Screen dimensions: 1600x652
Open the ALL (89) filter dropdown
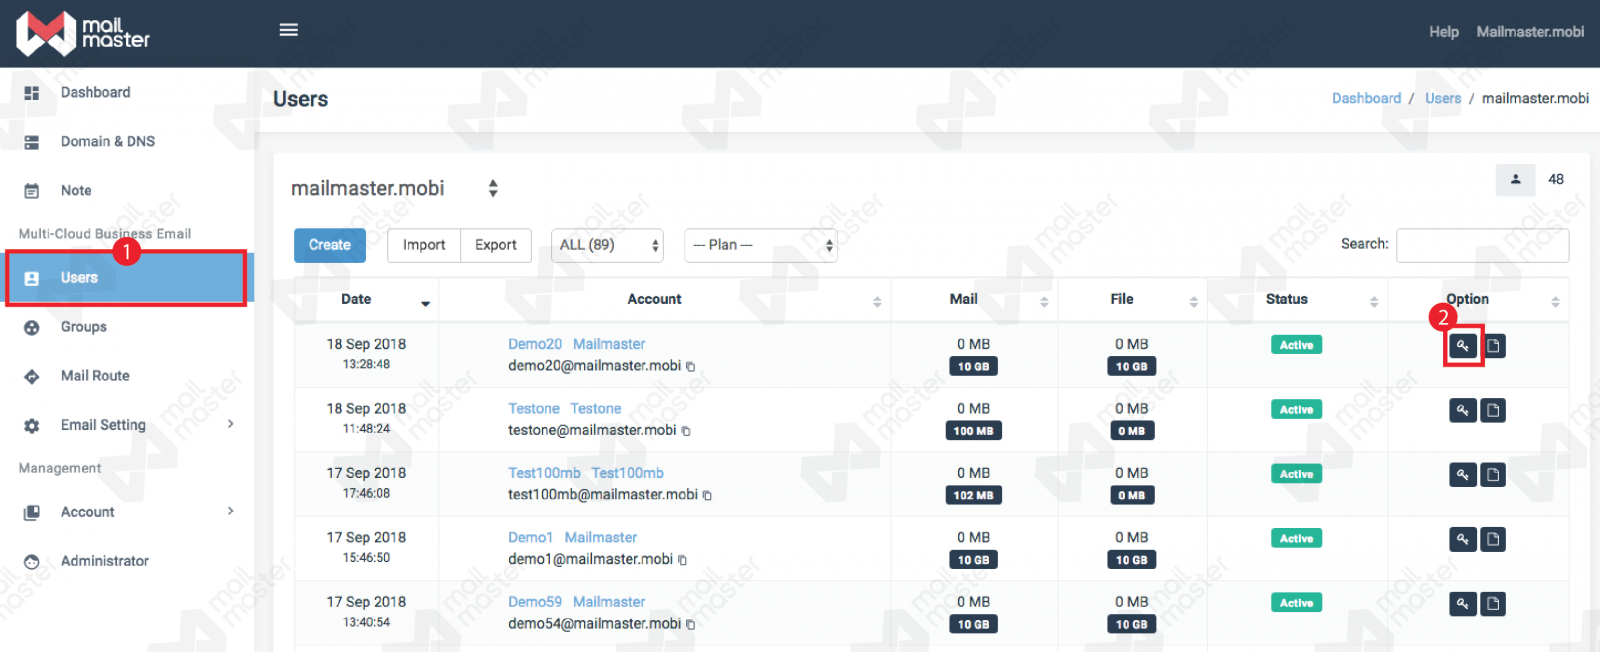pyautogui.click(x=607, y=245)
